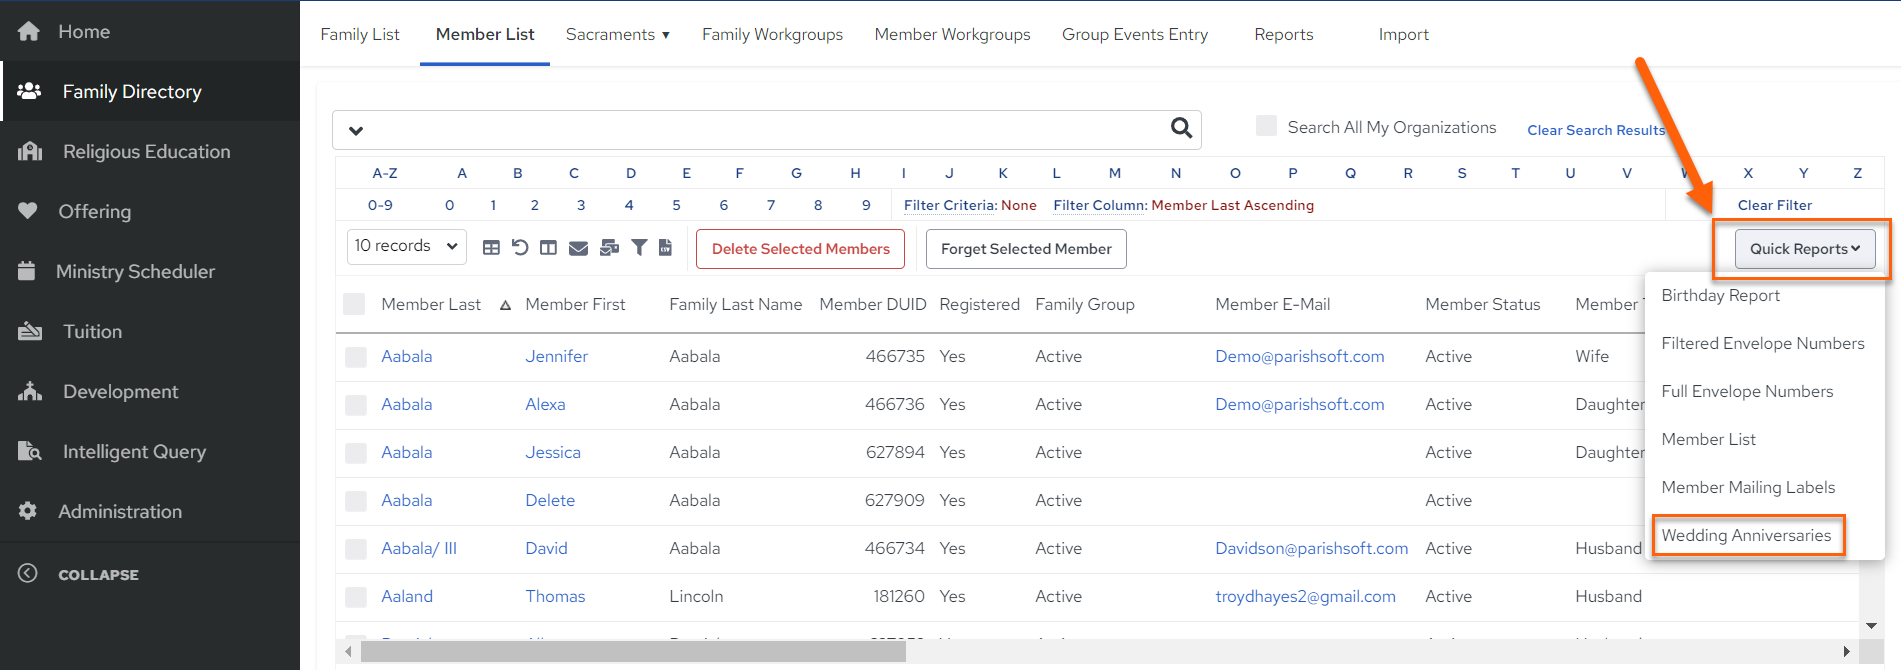Image resolution: width=1901 pixels, height=670 pixels.
Task: Sort by Family Last Name column header
Action: click(x=735, y=304)
